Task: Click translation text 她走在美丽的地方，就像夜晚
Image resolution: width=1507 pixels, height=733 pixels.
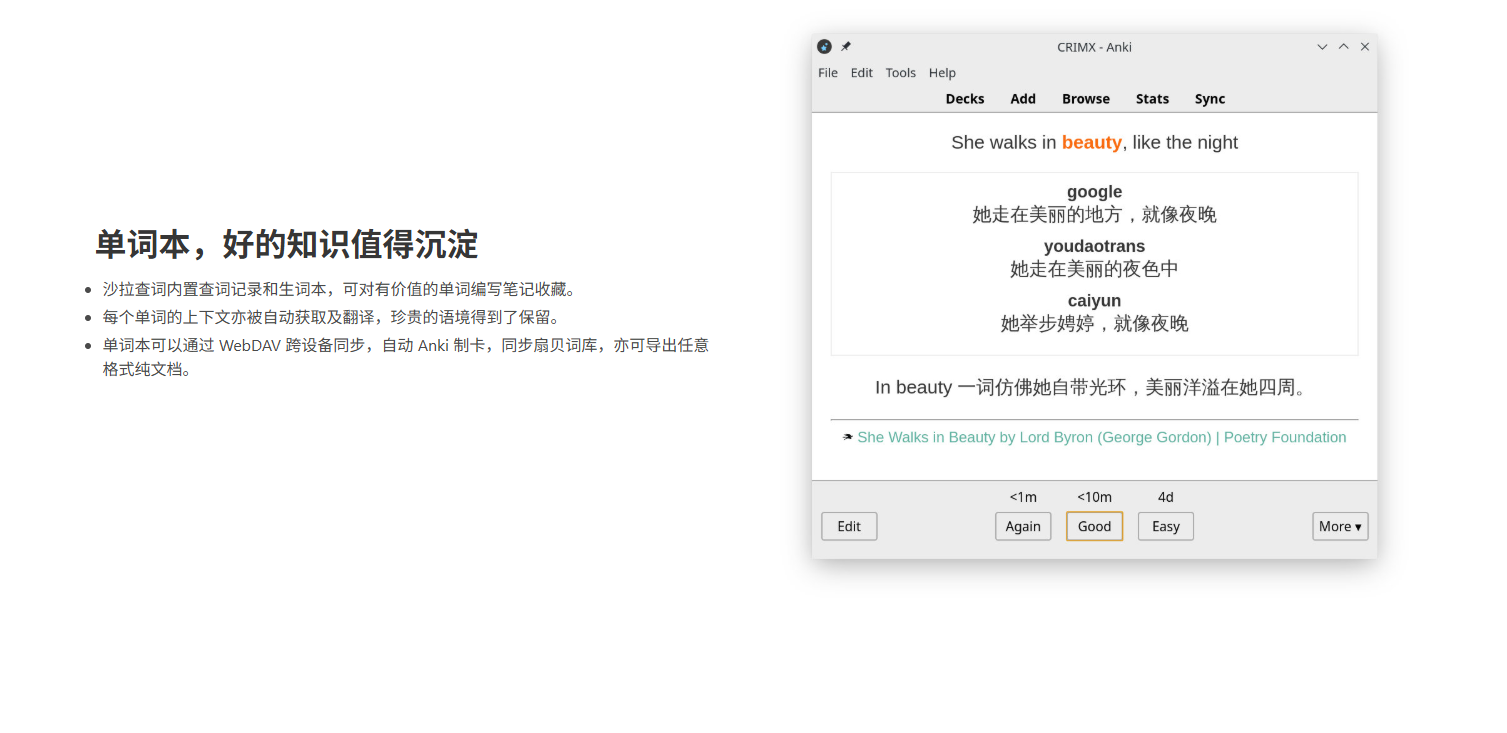Action: pos(1094,215)
